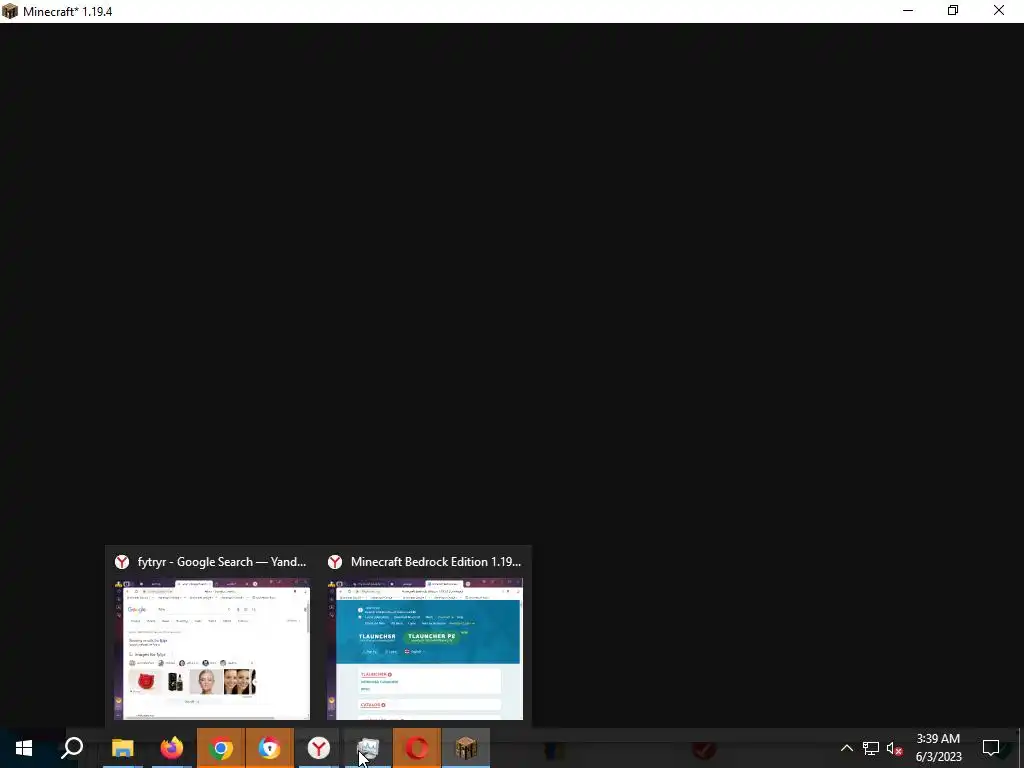Switch to Google Chrome in the taskbar
The width and height of the screenshot is (1024, 768).
pos(221,748)
